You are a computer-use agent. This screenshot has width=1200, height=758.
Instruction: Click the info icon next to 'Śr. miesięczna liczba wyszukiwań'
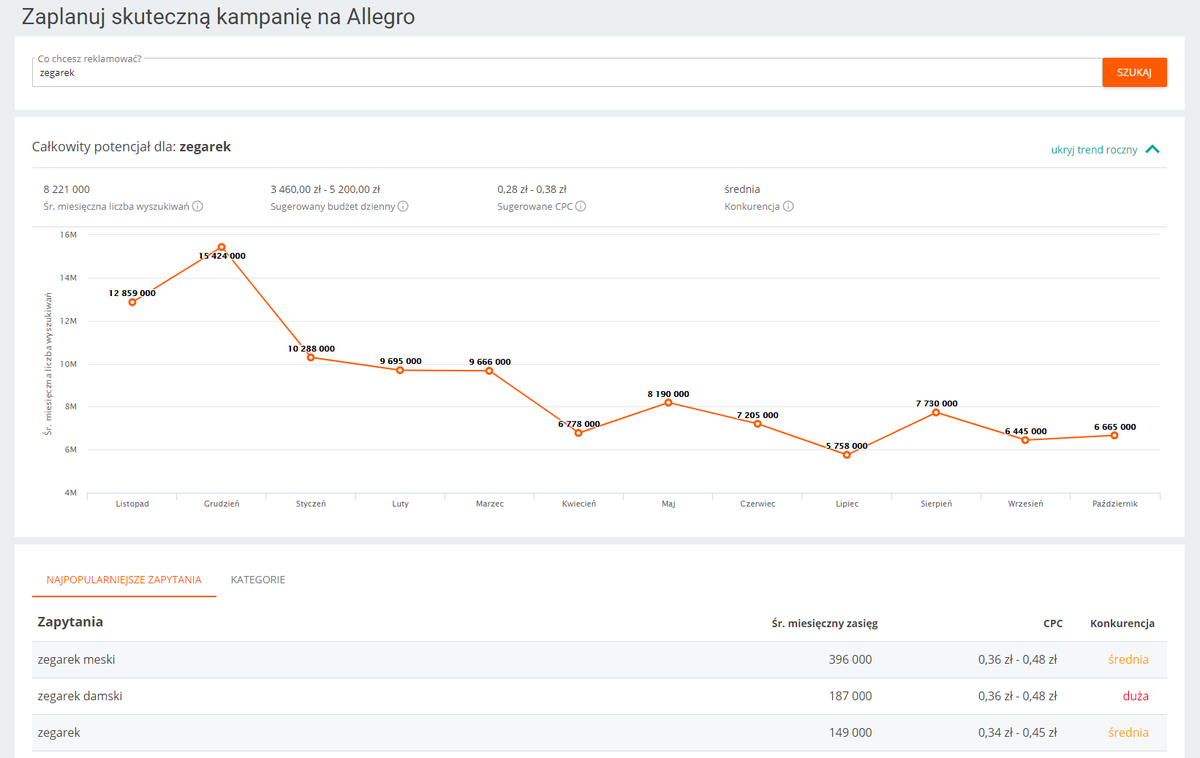pyautogui.click(x=198, y=207)
